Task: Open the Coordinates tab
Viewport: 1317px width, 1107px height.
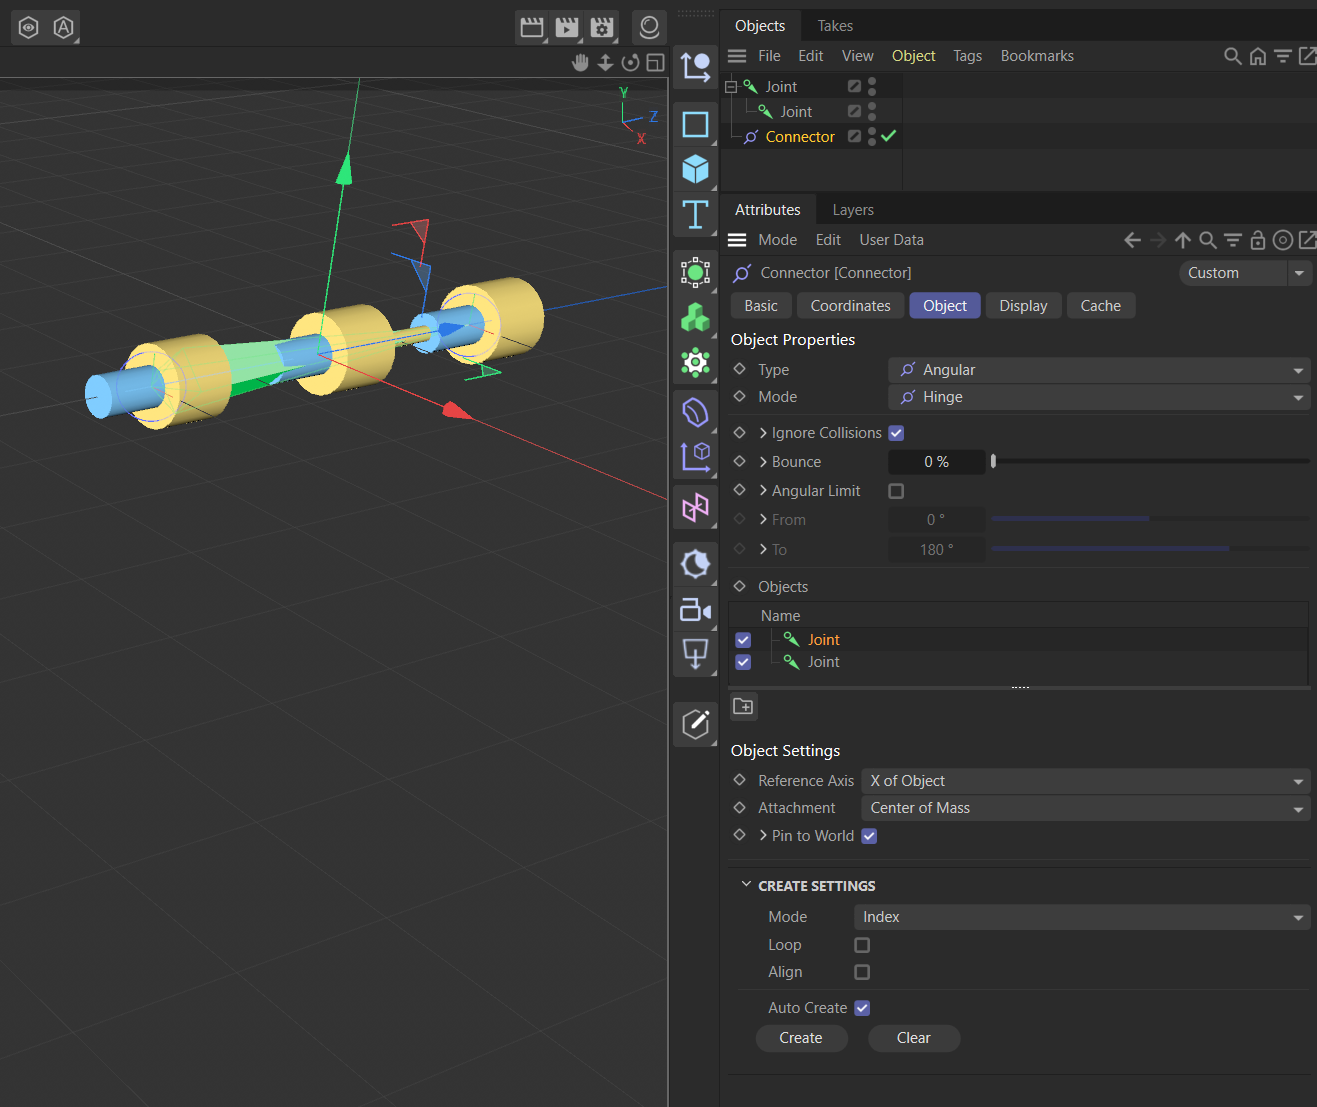Action: 850,306
